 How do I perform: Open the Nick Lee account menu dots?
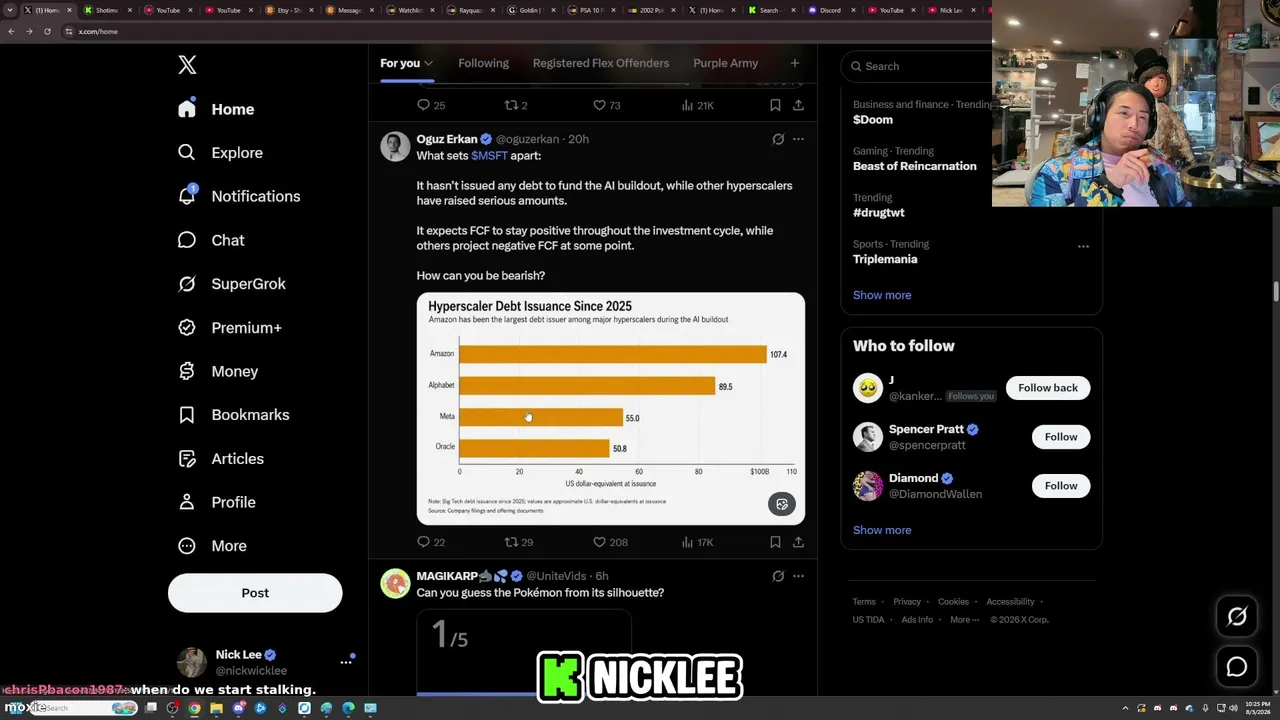[346, 662]
